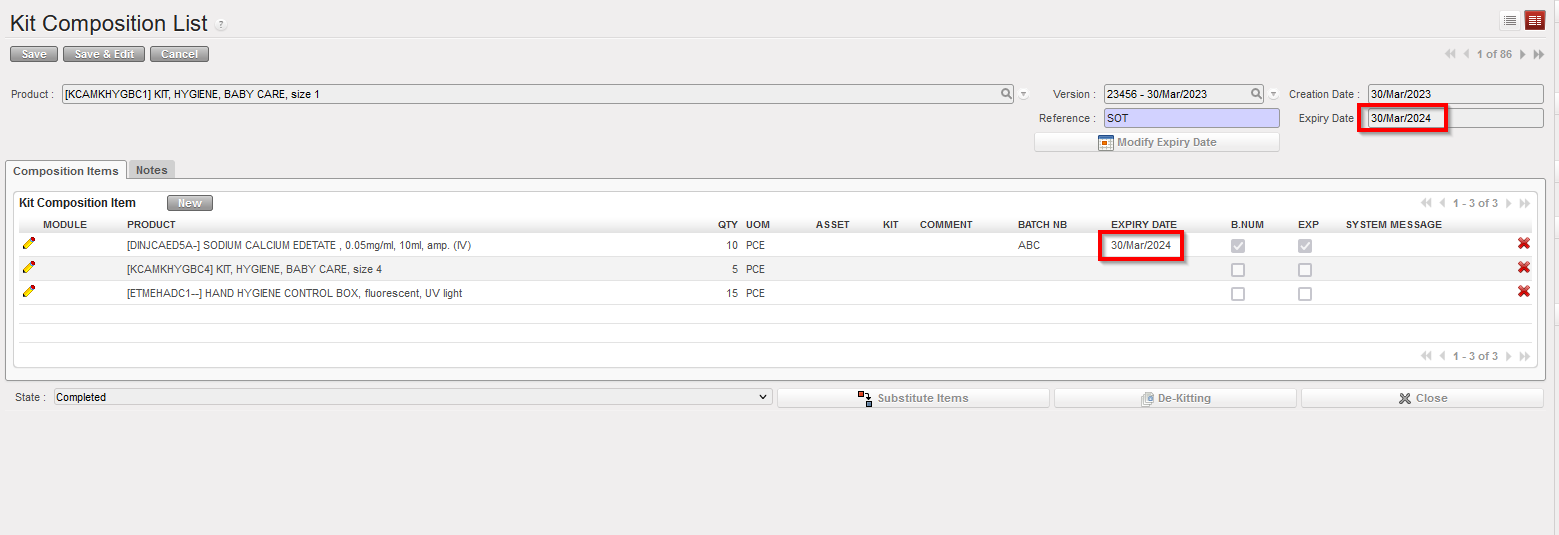Open help question mark beside Kit Composition List

[x=221, y=25]
